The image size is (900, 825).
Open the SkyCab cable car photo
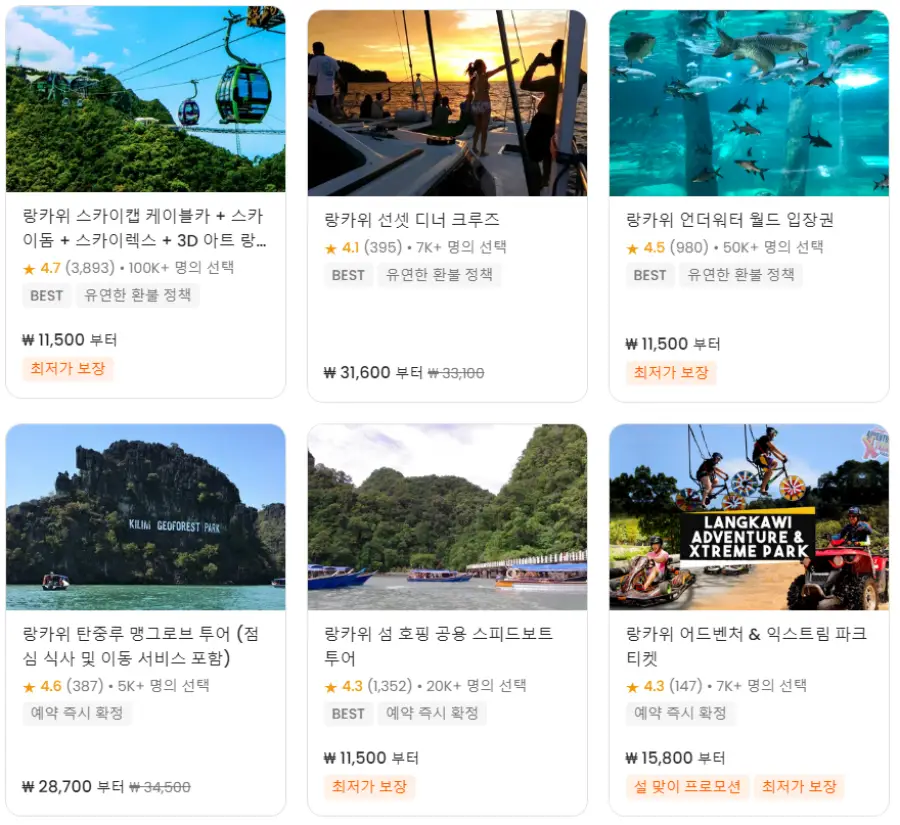(x=145, y=99)
